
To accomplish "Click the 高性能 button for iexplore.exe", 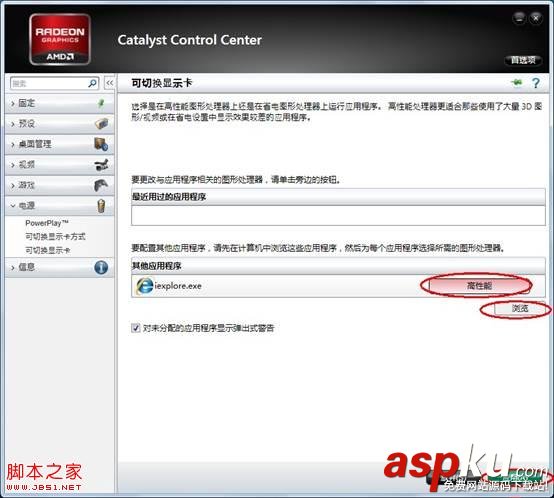I will (479, 285).
